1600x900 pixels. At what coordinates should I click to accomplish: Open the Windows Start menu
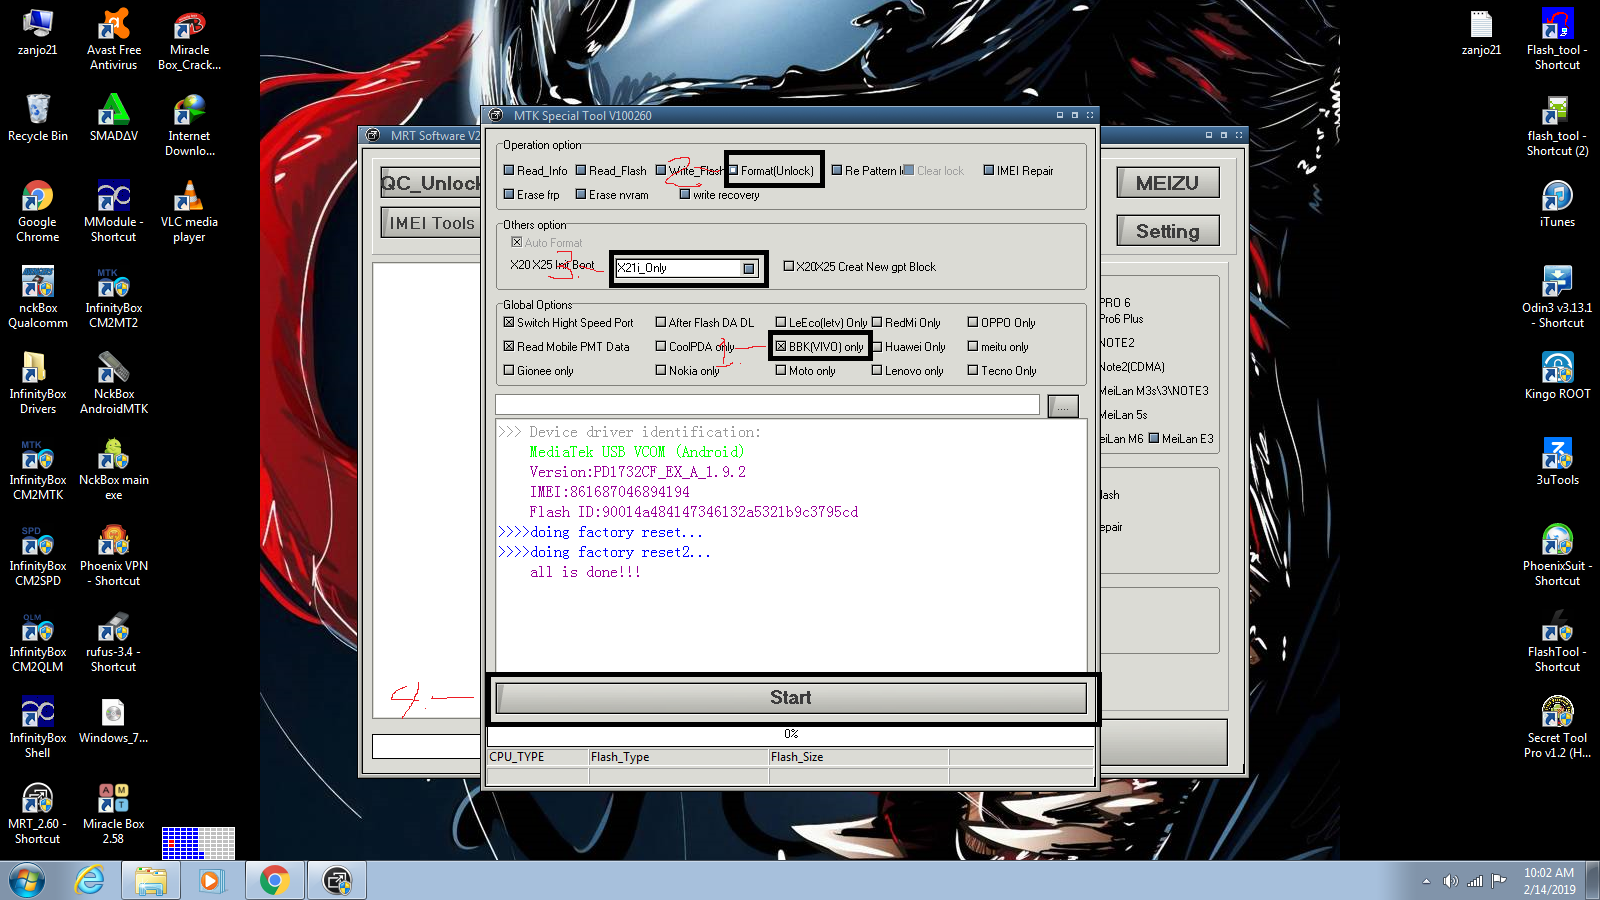coord(27,880)
